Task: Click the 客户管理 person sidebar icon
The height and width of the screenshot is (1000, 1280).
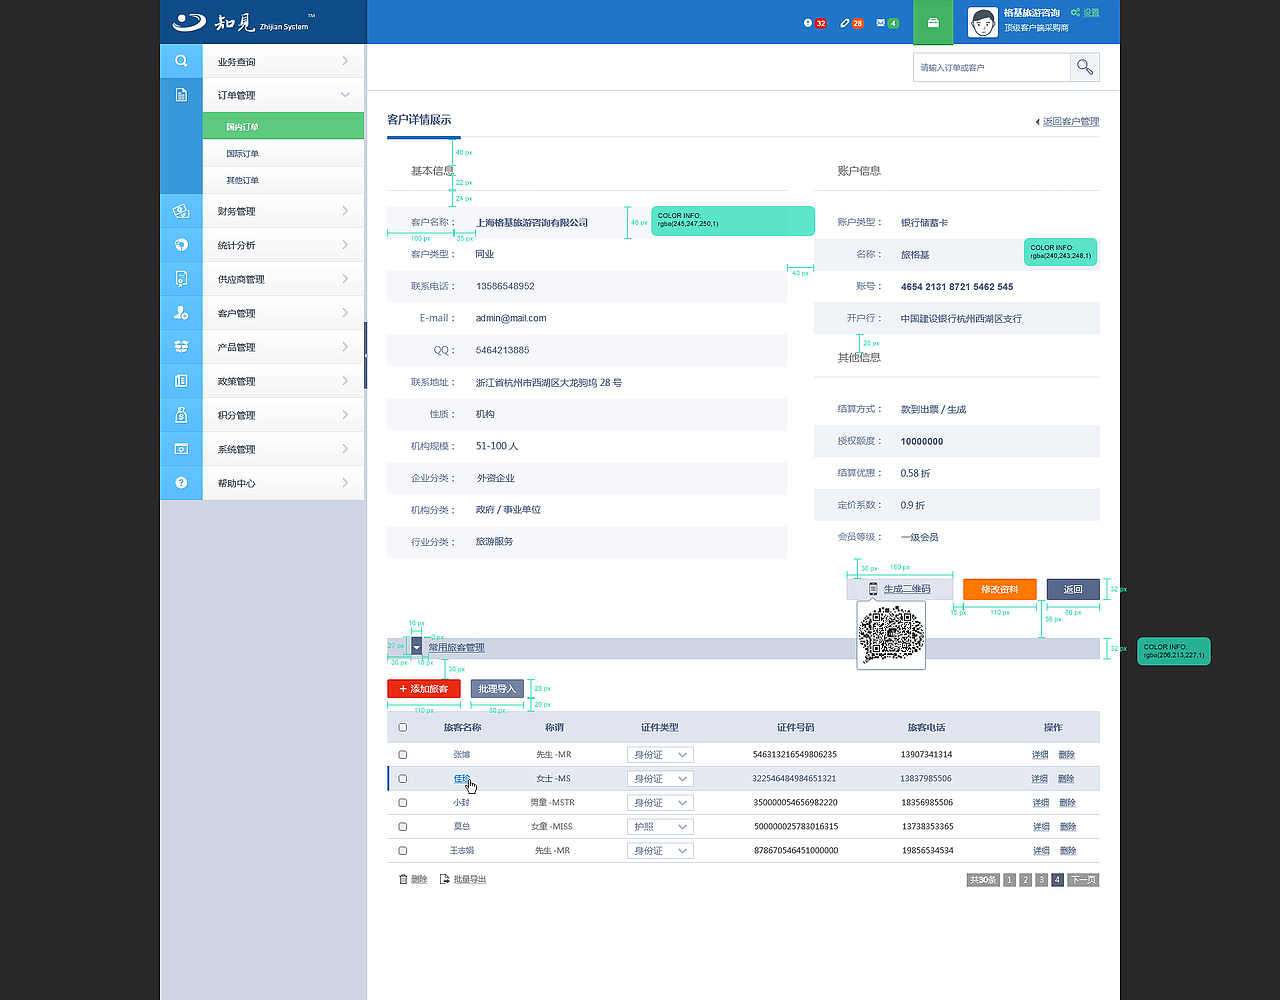Action: coord(181,313)
